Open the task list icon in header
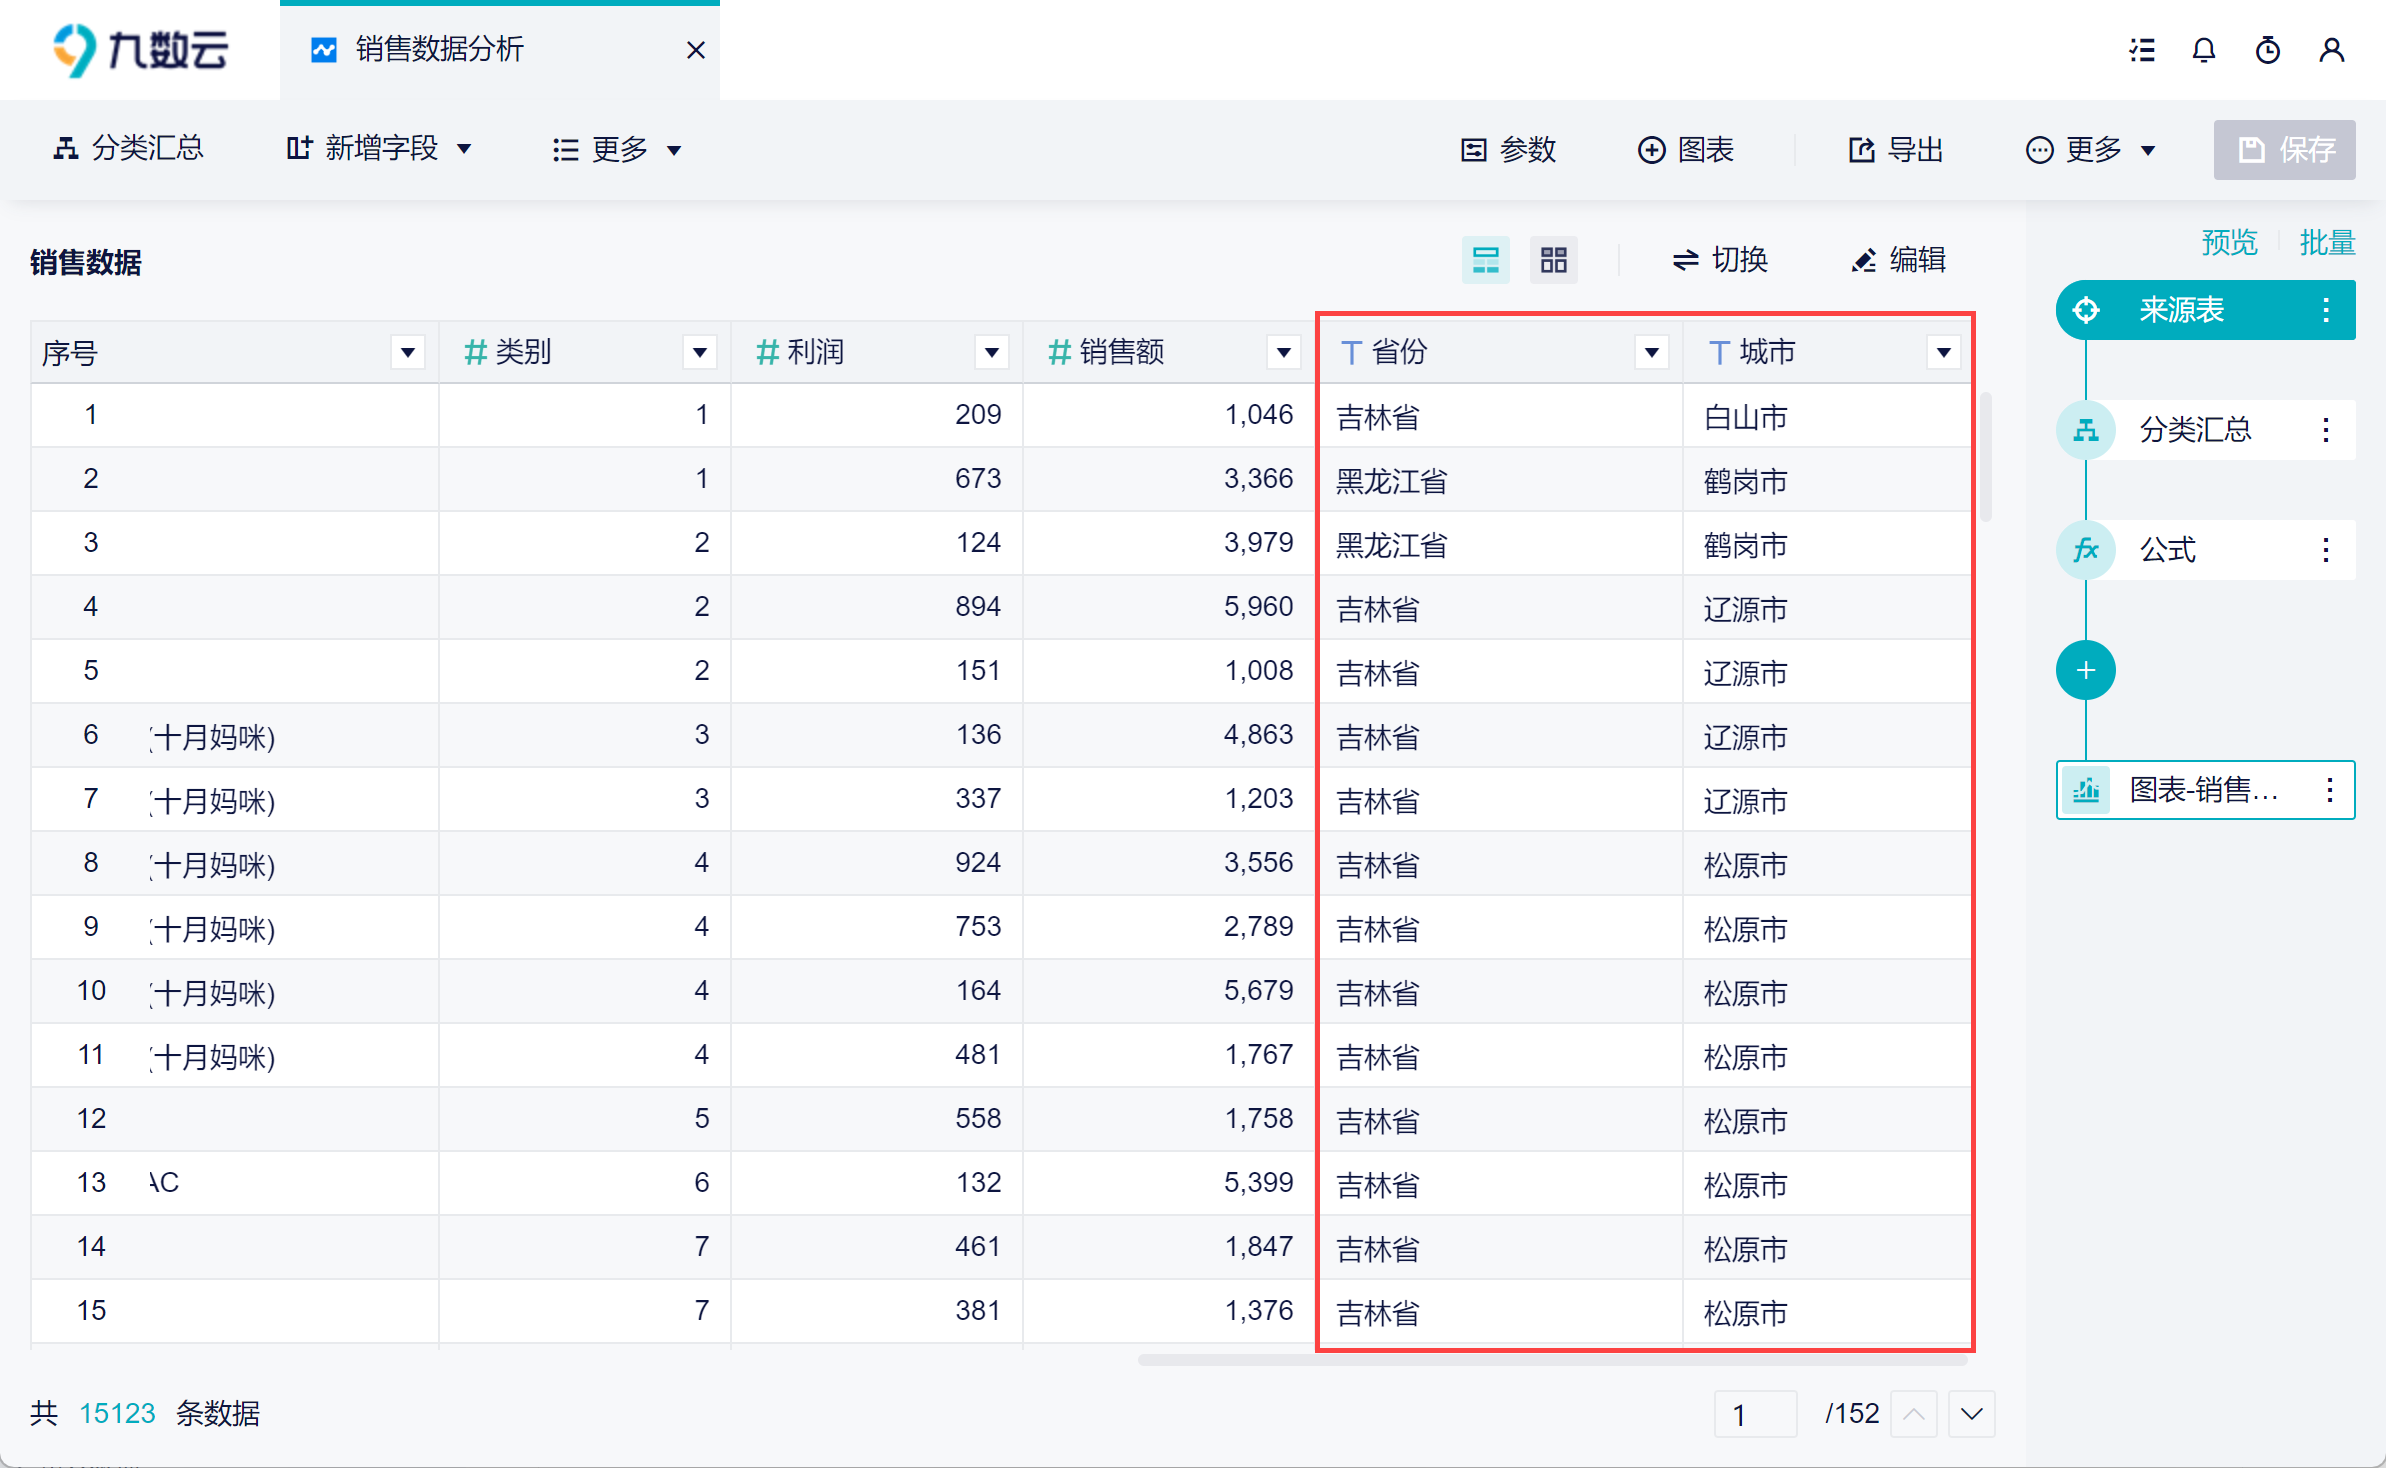 click(2142, 50)
